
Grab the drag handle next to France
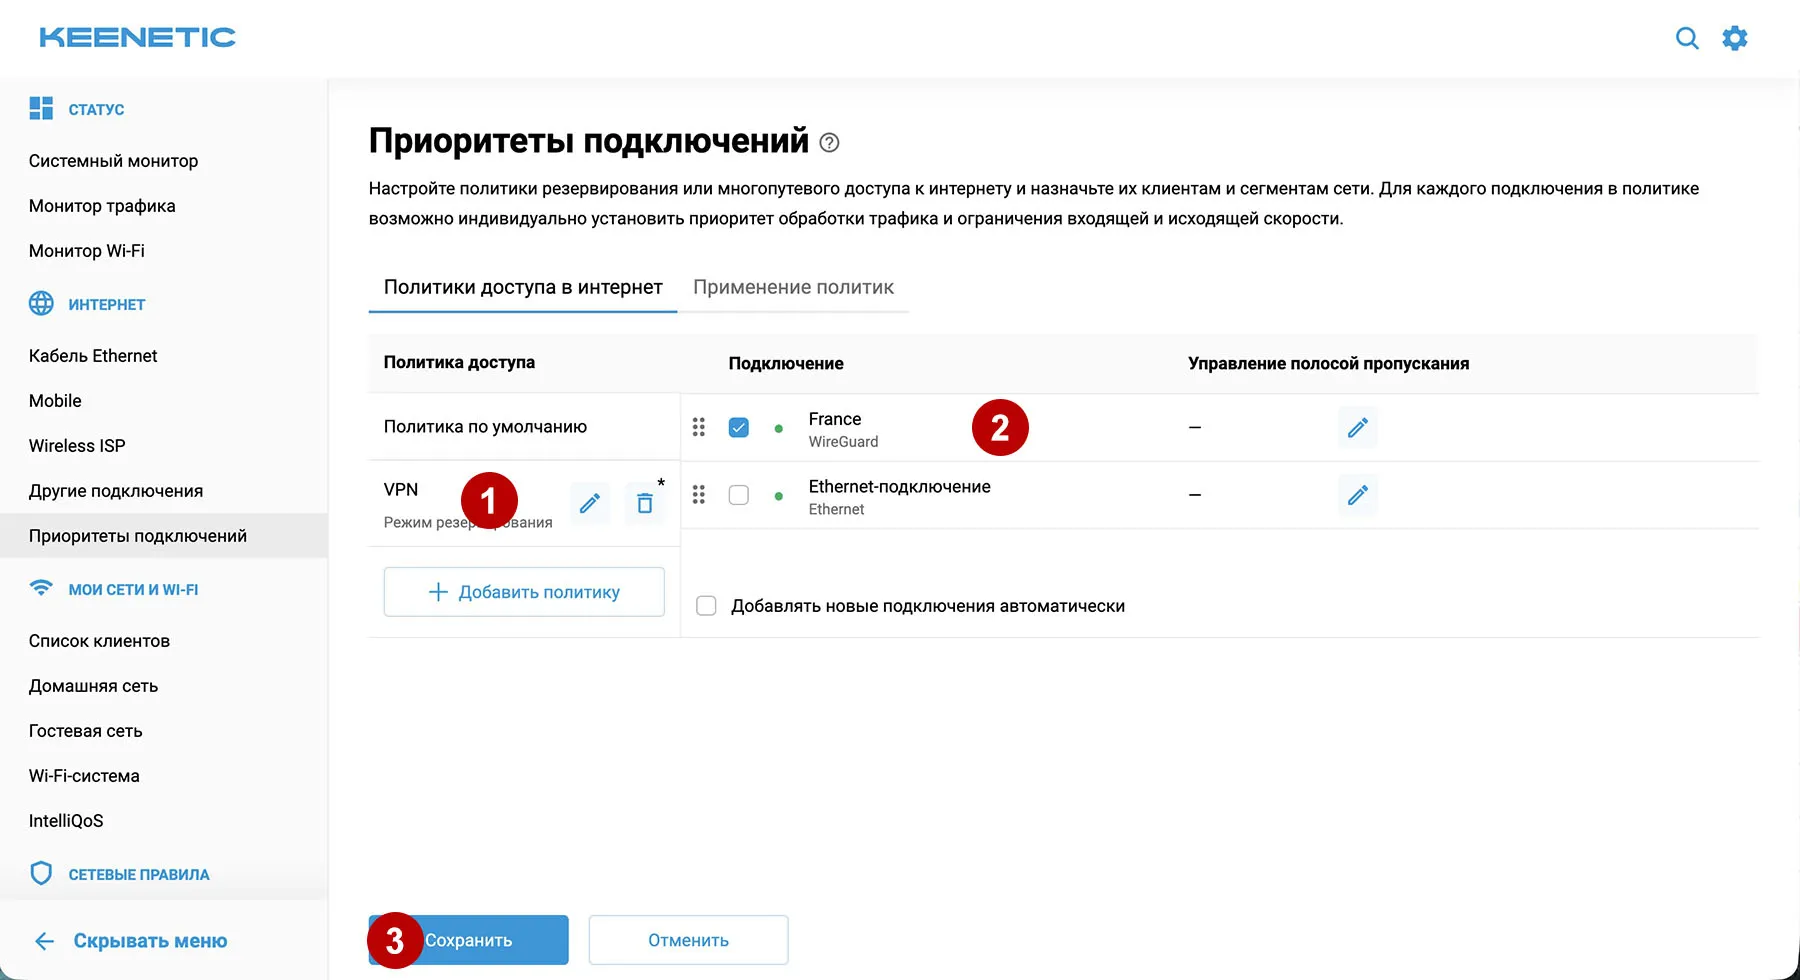pyautogui.click(x=698, y=427)
